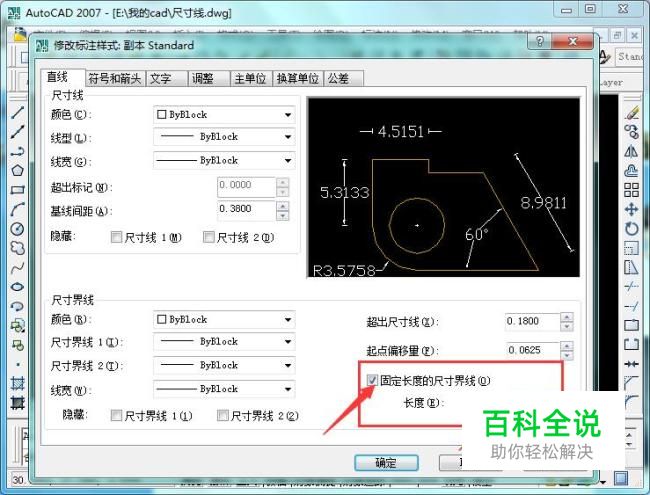This screenshot has width=650, height=495.
Task: Click the dialog help question-mark button
Action: [539, 41]
